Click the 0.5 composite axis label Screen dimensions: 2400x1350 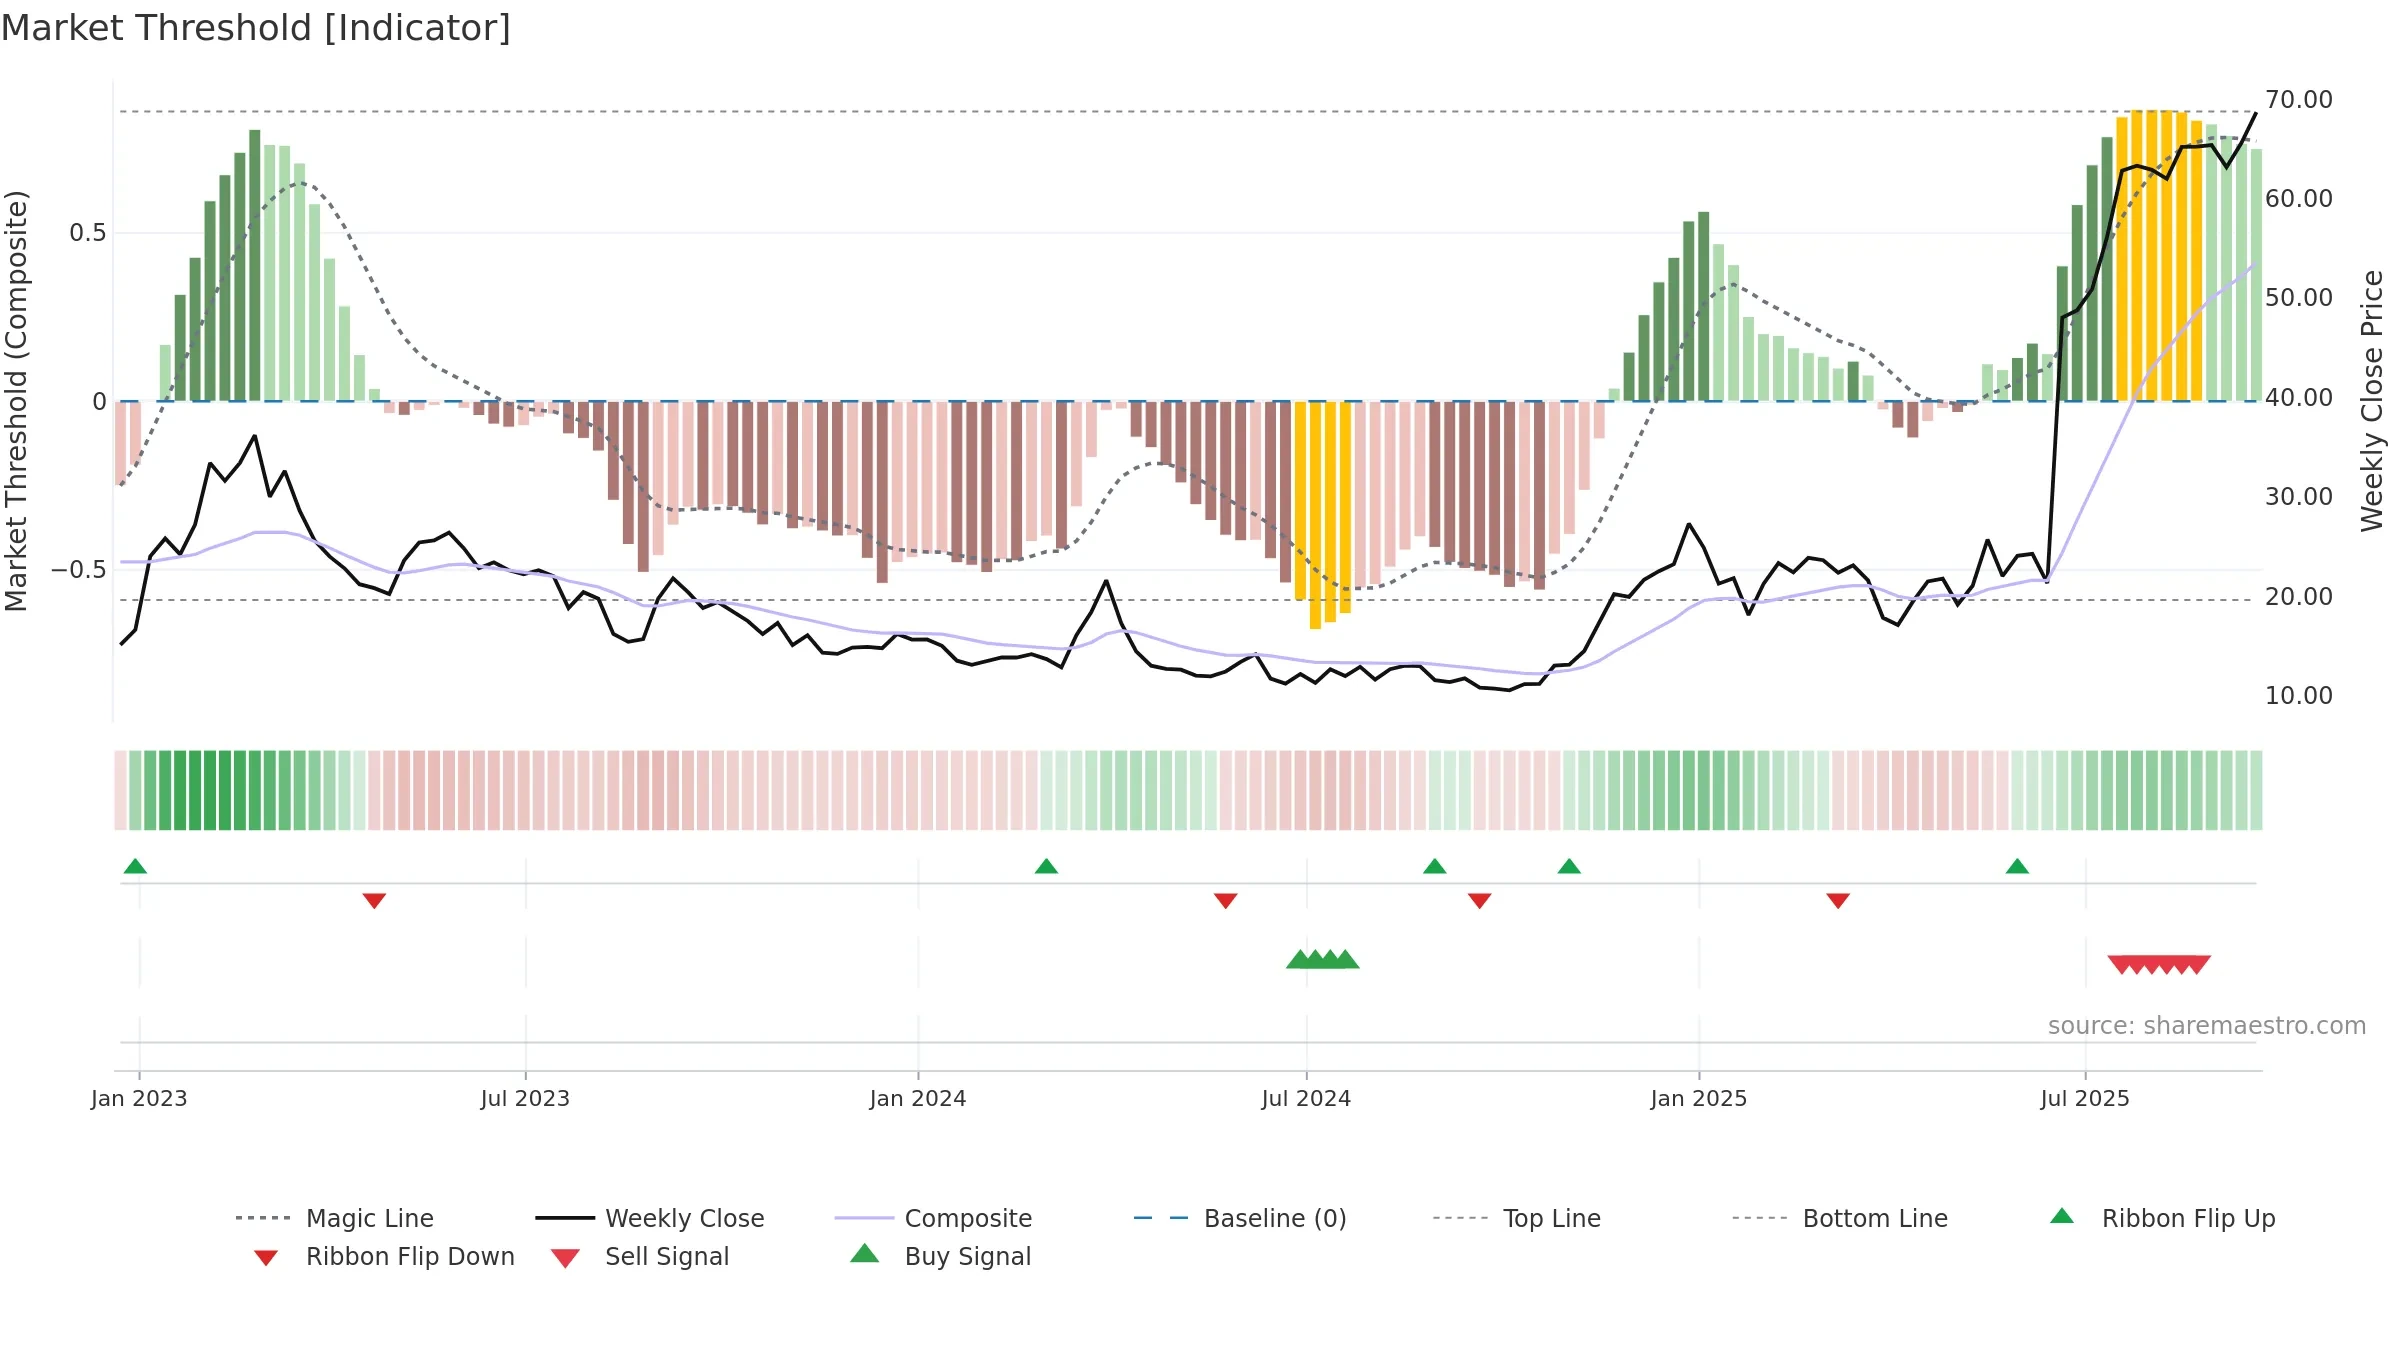pos(88,233)
